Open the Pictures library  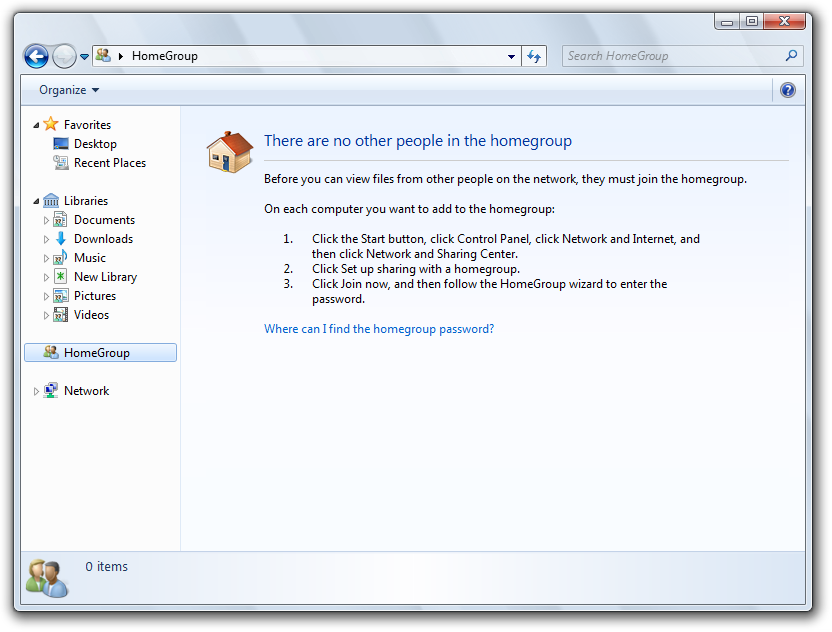95,296
